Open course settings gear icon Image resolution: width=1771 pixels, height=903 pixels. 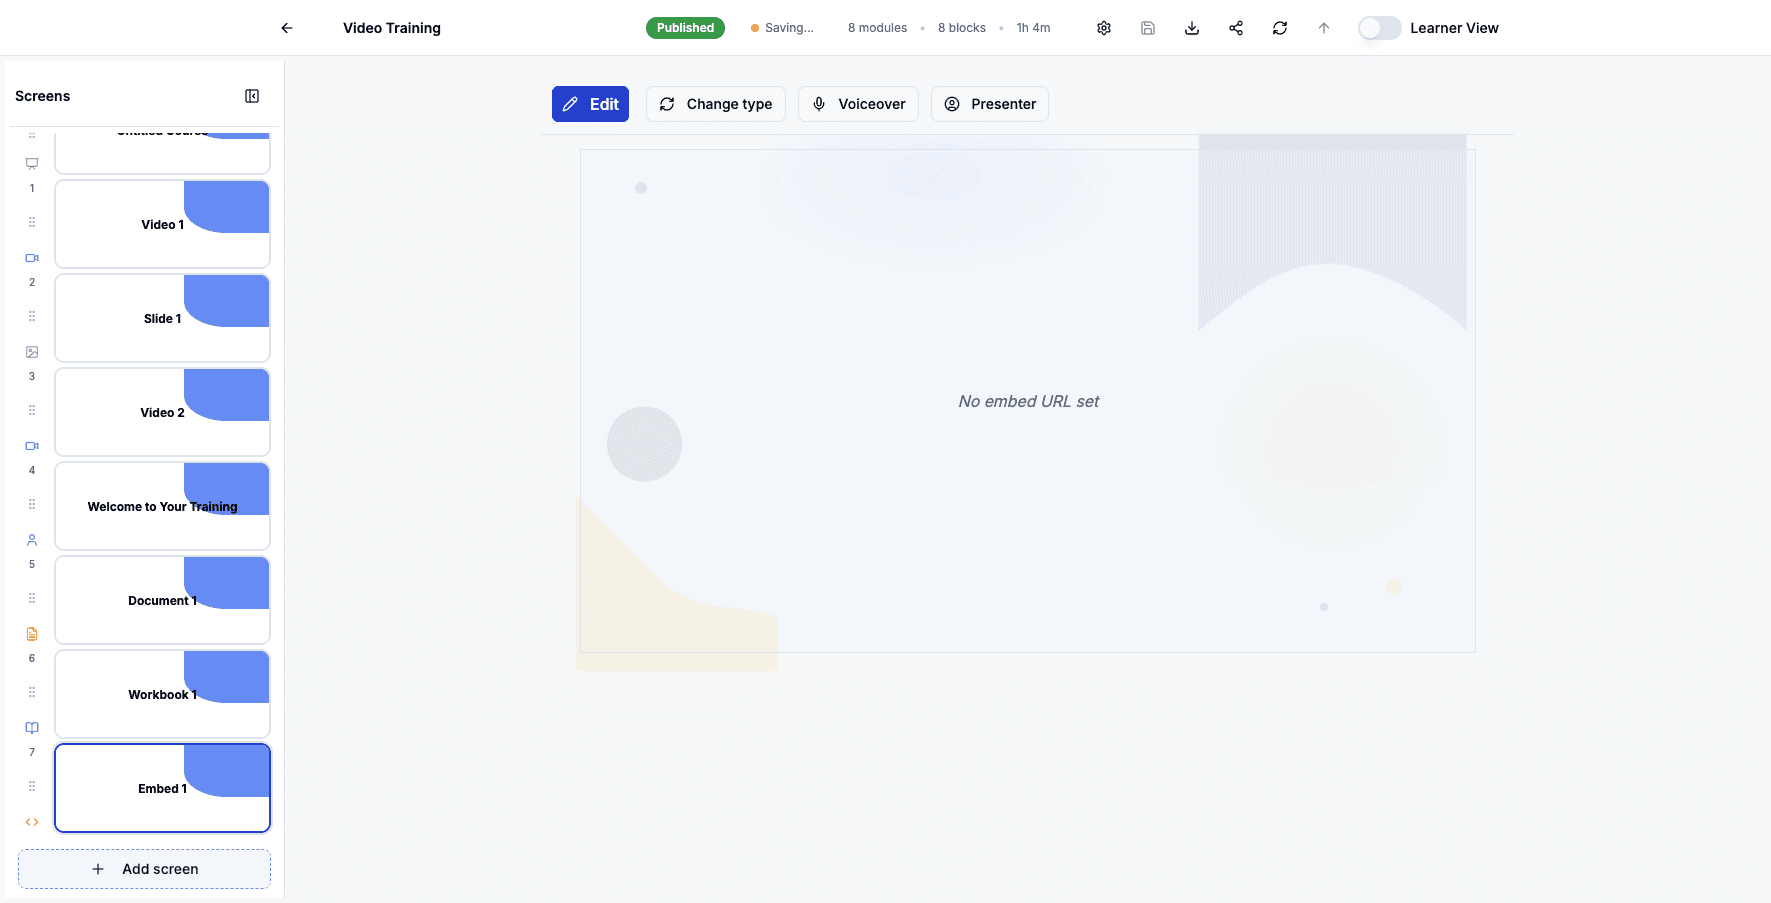point(1104,28)
